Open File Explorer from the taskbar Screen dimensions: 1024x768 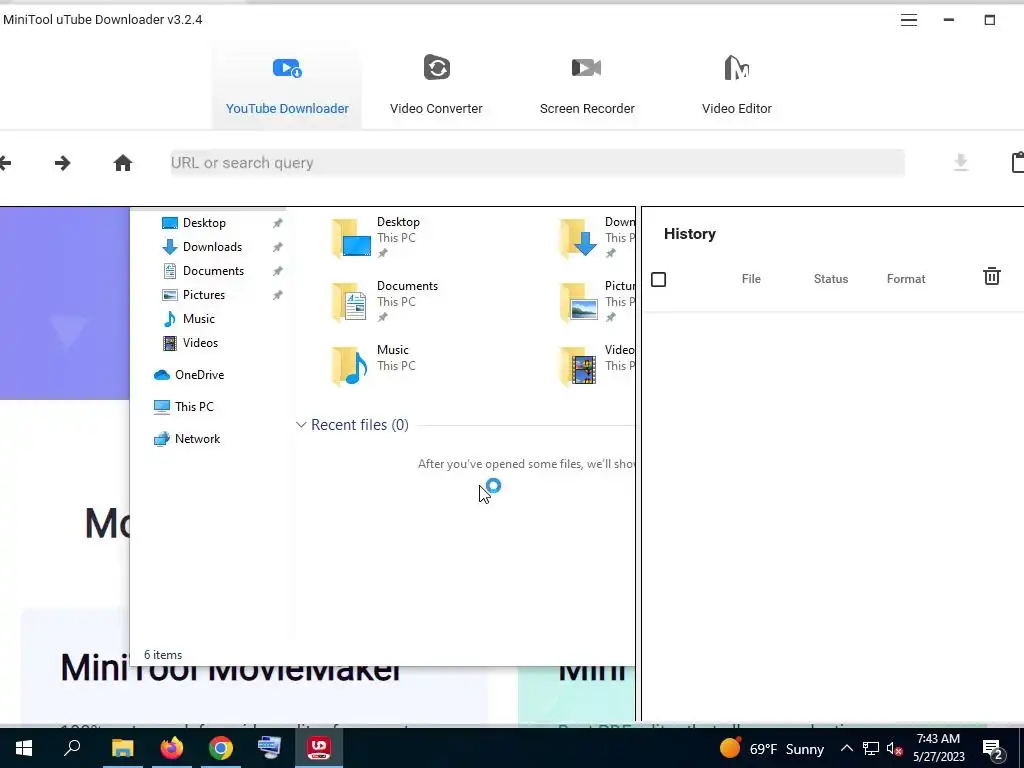coord(122,748)
